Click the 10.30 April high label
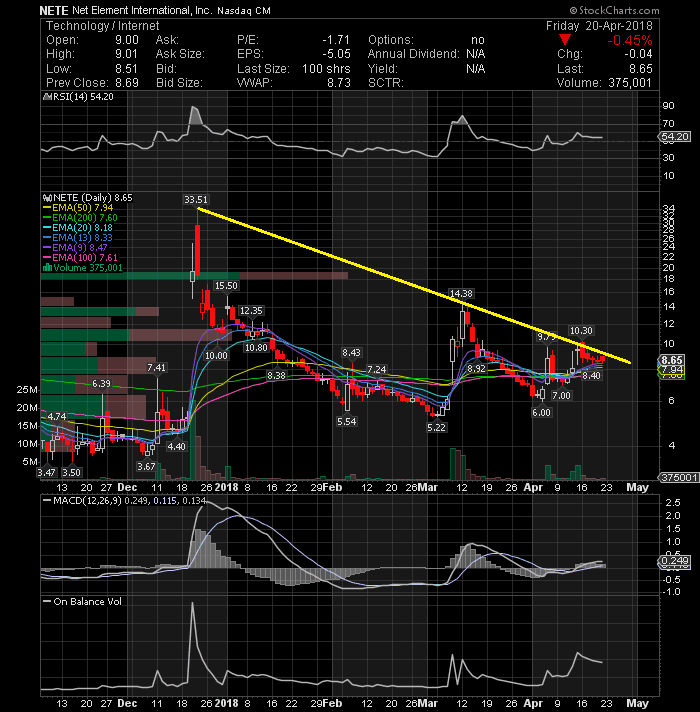This screenshot has height=712, width=700. tap(582, 331)
